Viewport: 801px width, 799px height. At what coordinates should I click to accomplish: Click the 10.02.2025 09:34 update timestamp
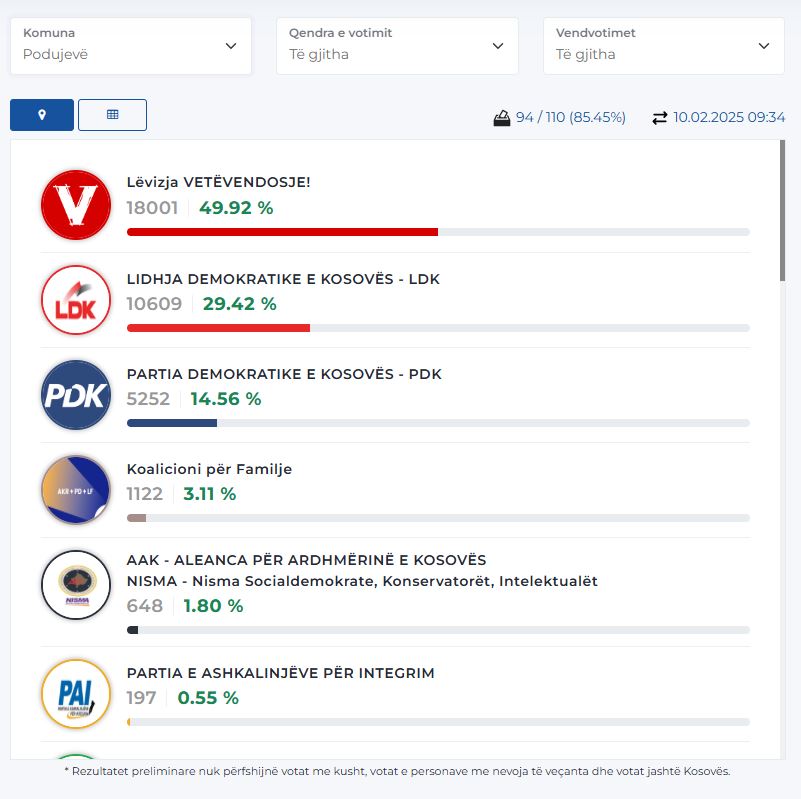tap(729, 118)
